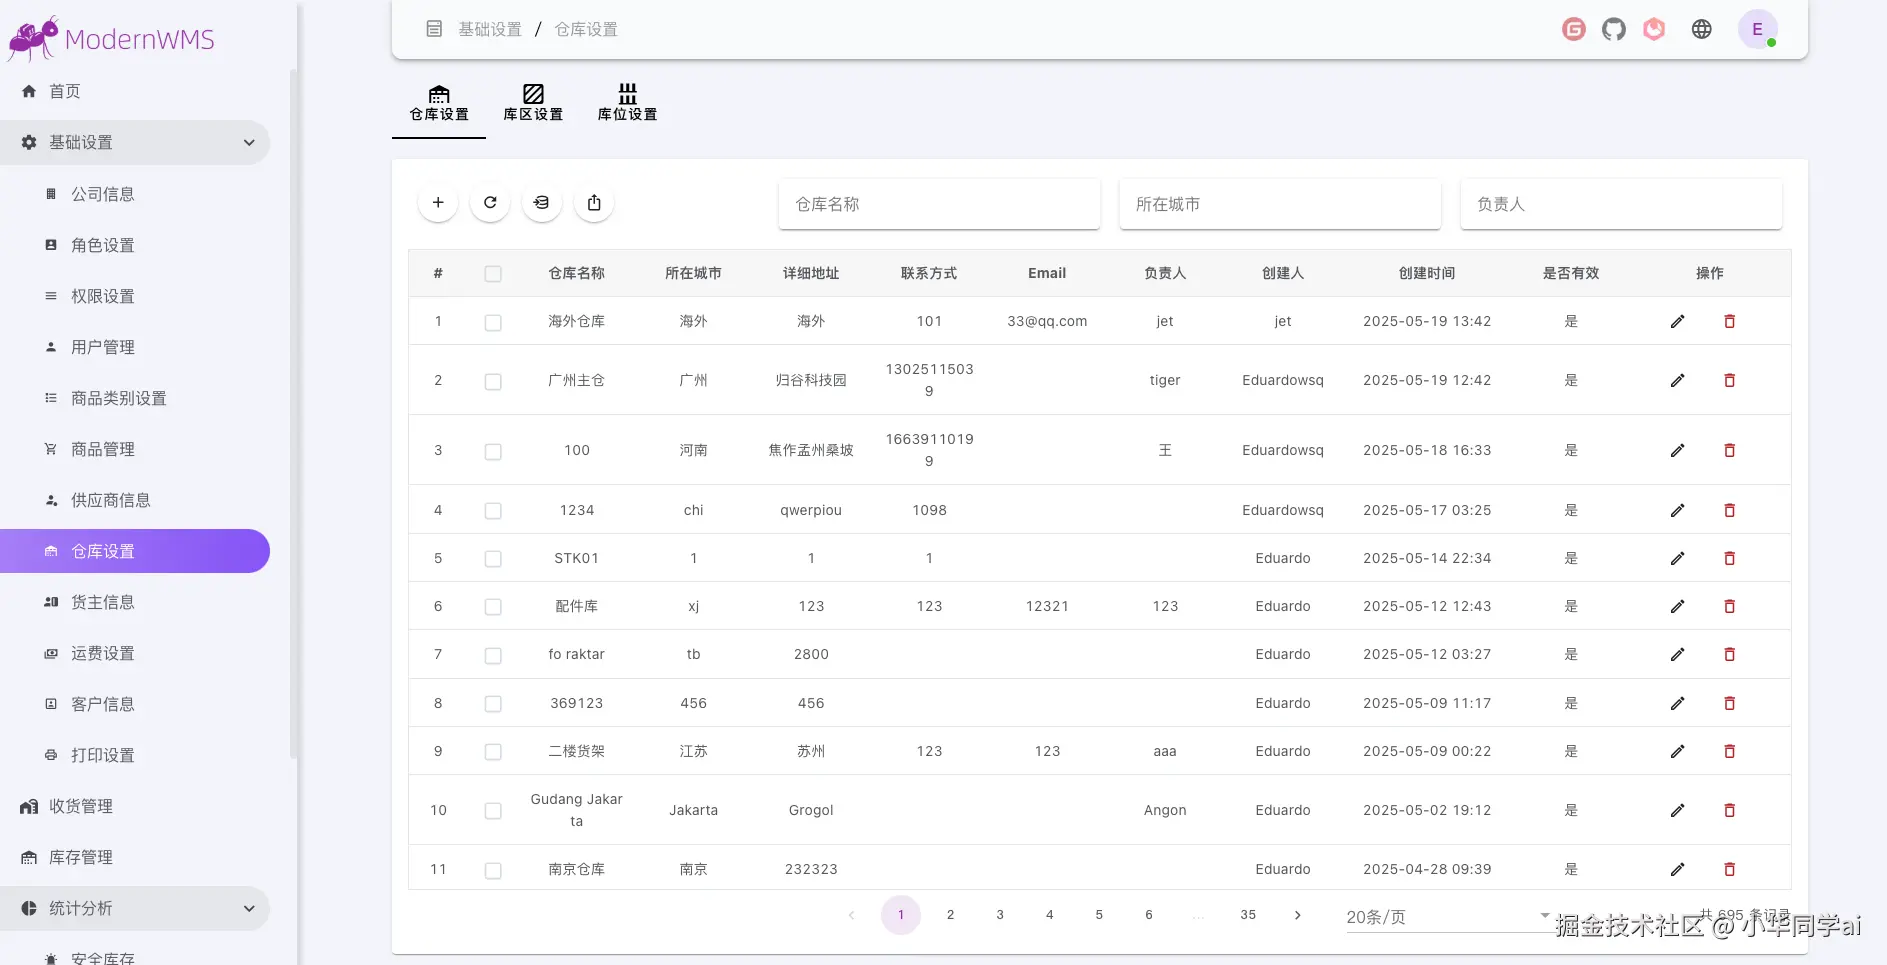Open the user avatar E menu
The image size is (1887, 965).
[x=1758, y=30]
